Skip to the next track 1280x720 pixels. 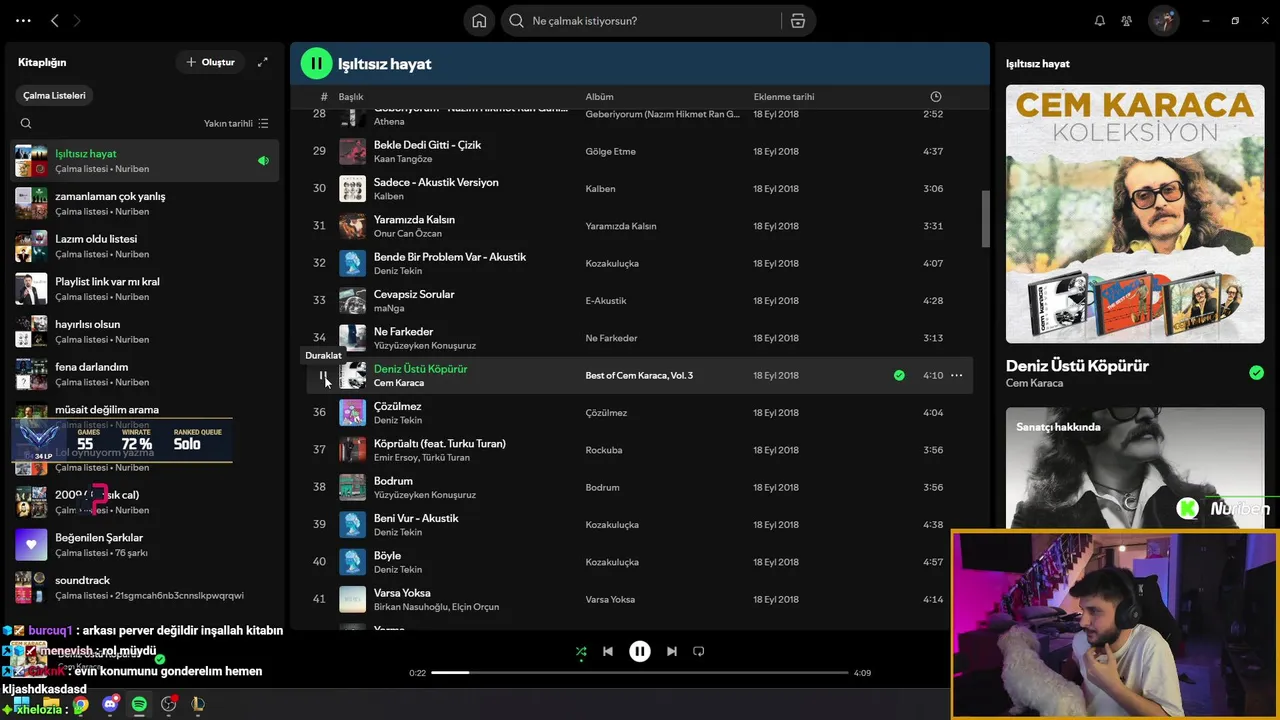[x=672, y=651]
